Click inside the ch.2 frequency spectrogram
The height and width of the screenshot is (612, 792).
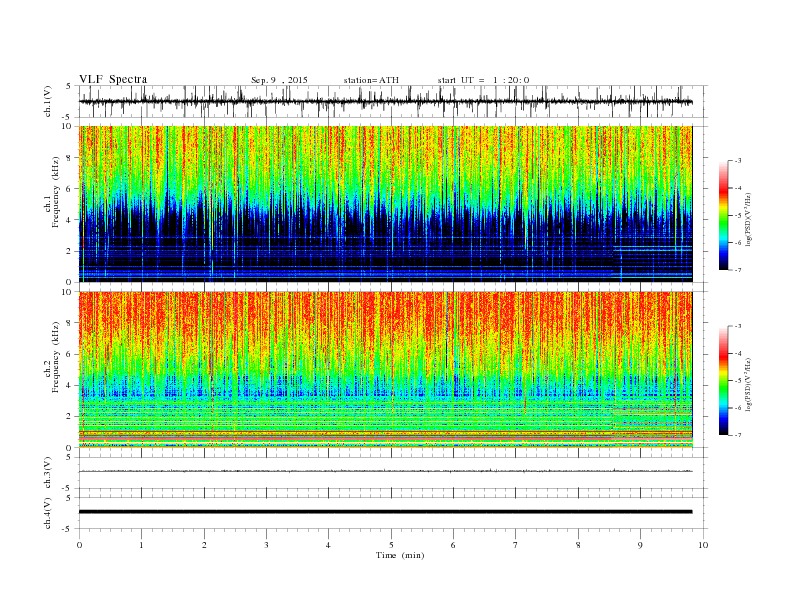[385, 370]
